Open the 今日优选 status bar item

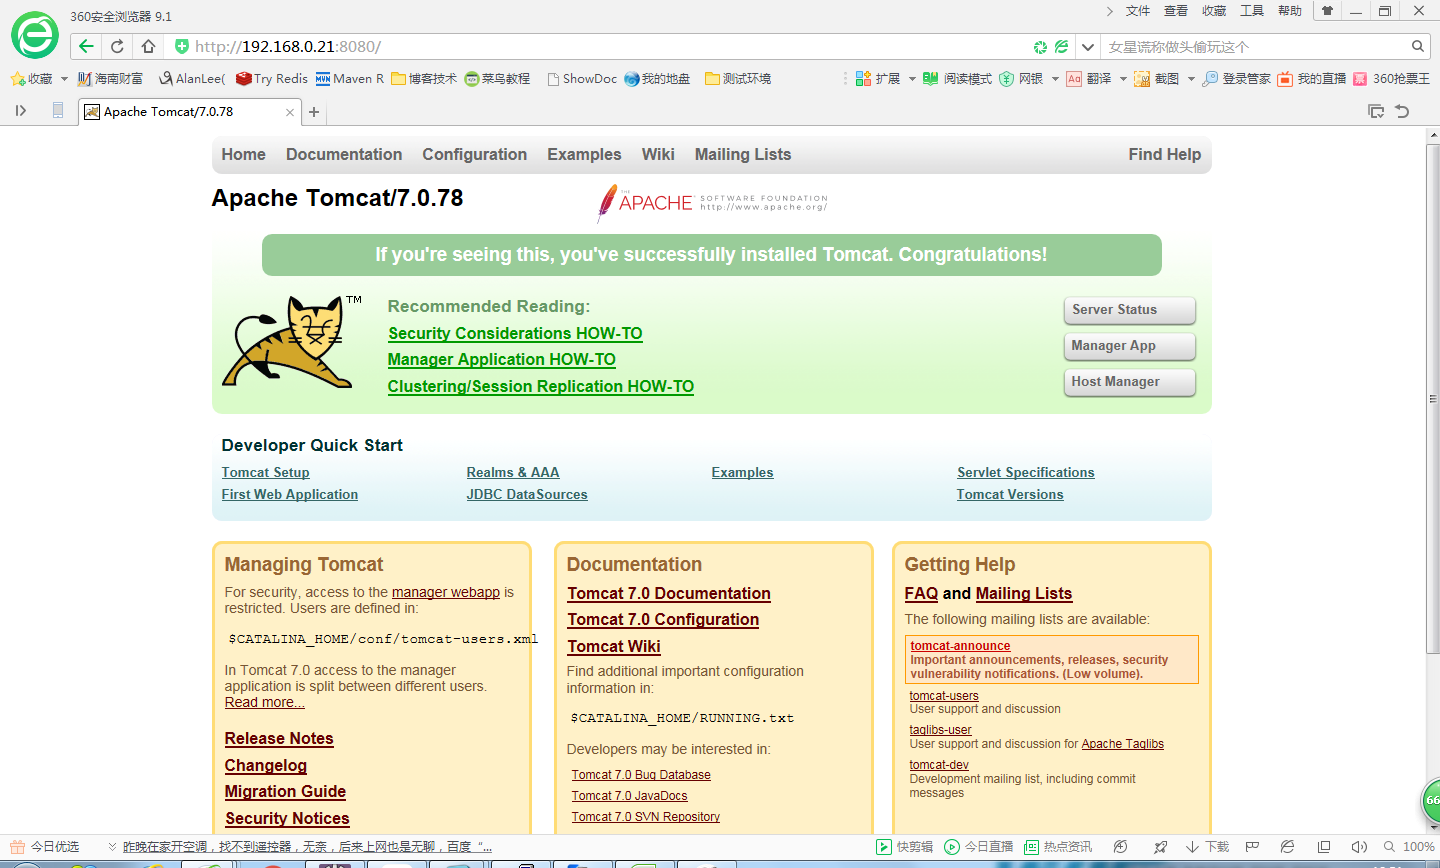[x=45, y=847]
